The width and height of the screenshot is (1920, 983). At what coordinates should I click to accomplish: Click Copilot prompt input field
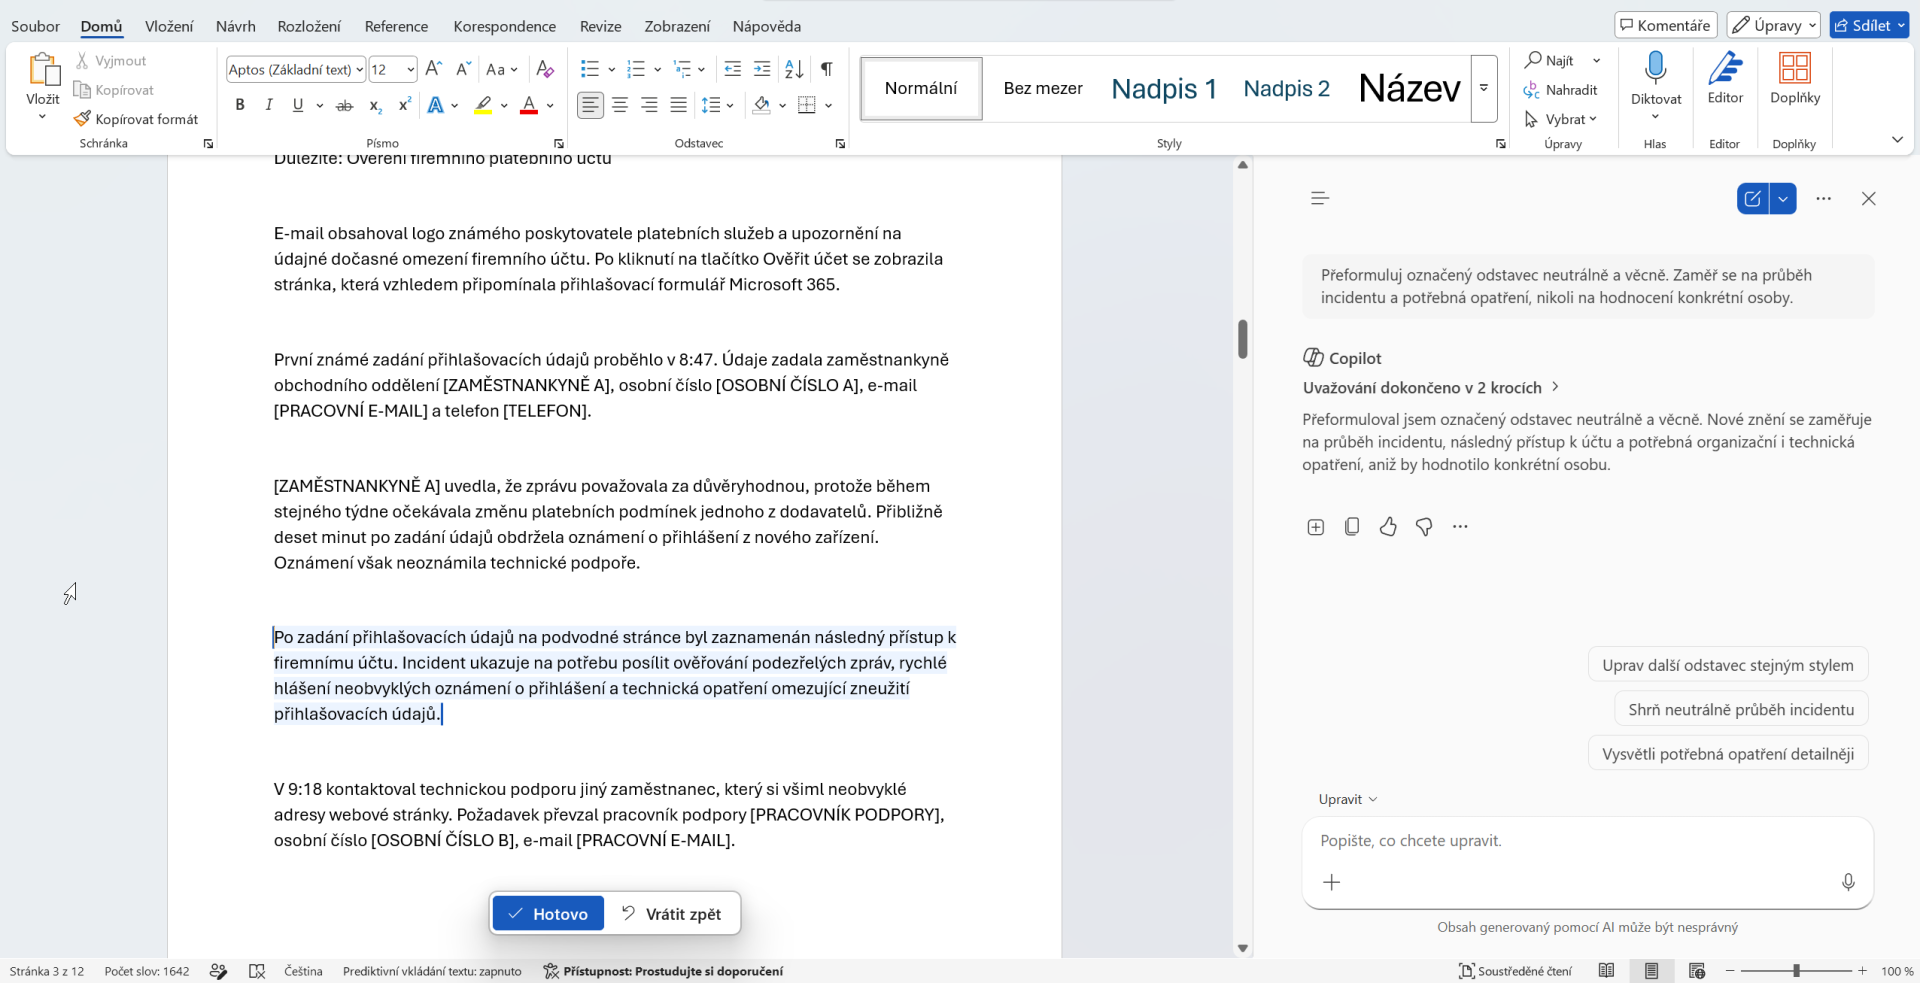[1587, 841]
